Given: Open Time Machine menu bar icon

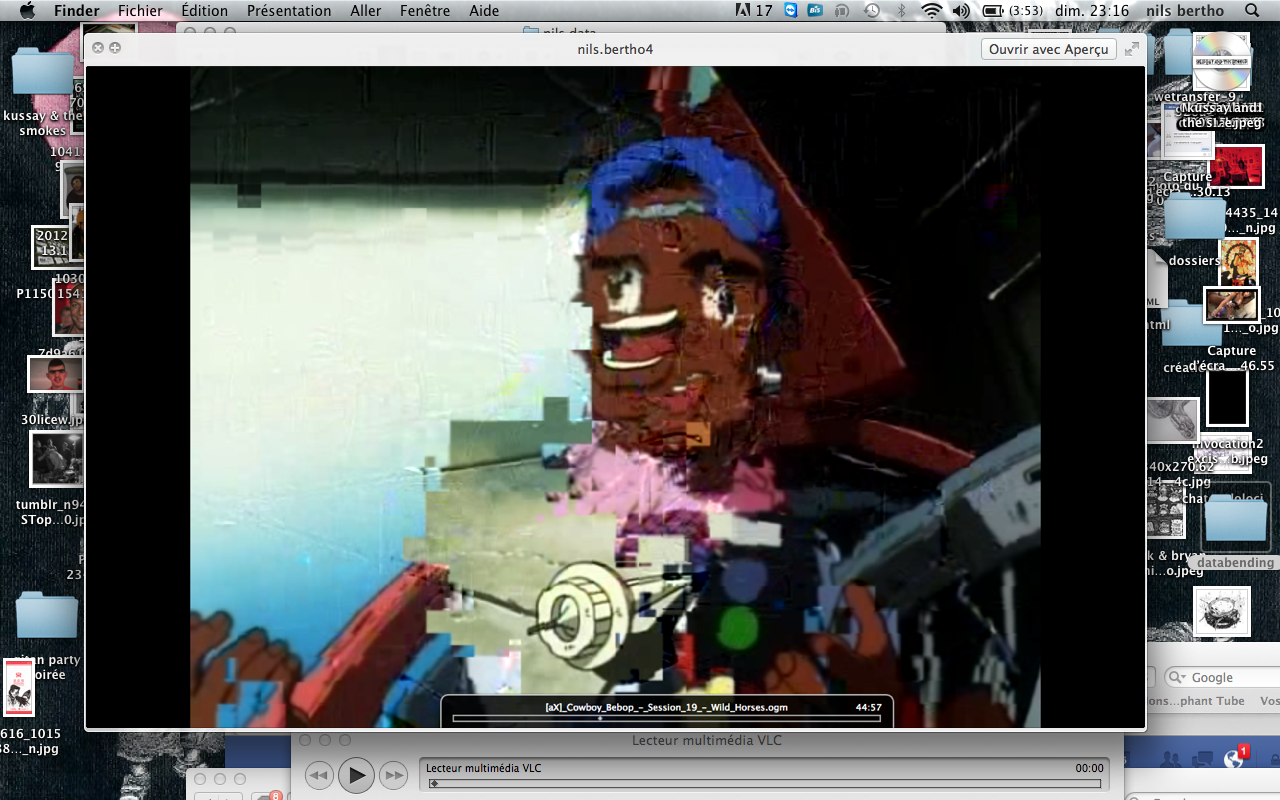Looking at the screenshot, I should point(872,10).
